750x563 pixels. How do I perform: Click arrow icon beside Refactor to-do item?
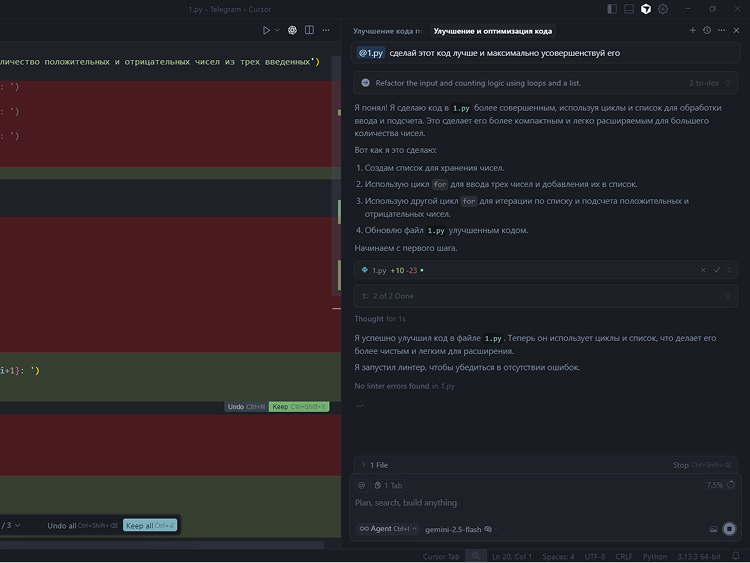click(x=365, y=83)
